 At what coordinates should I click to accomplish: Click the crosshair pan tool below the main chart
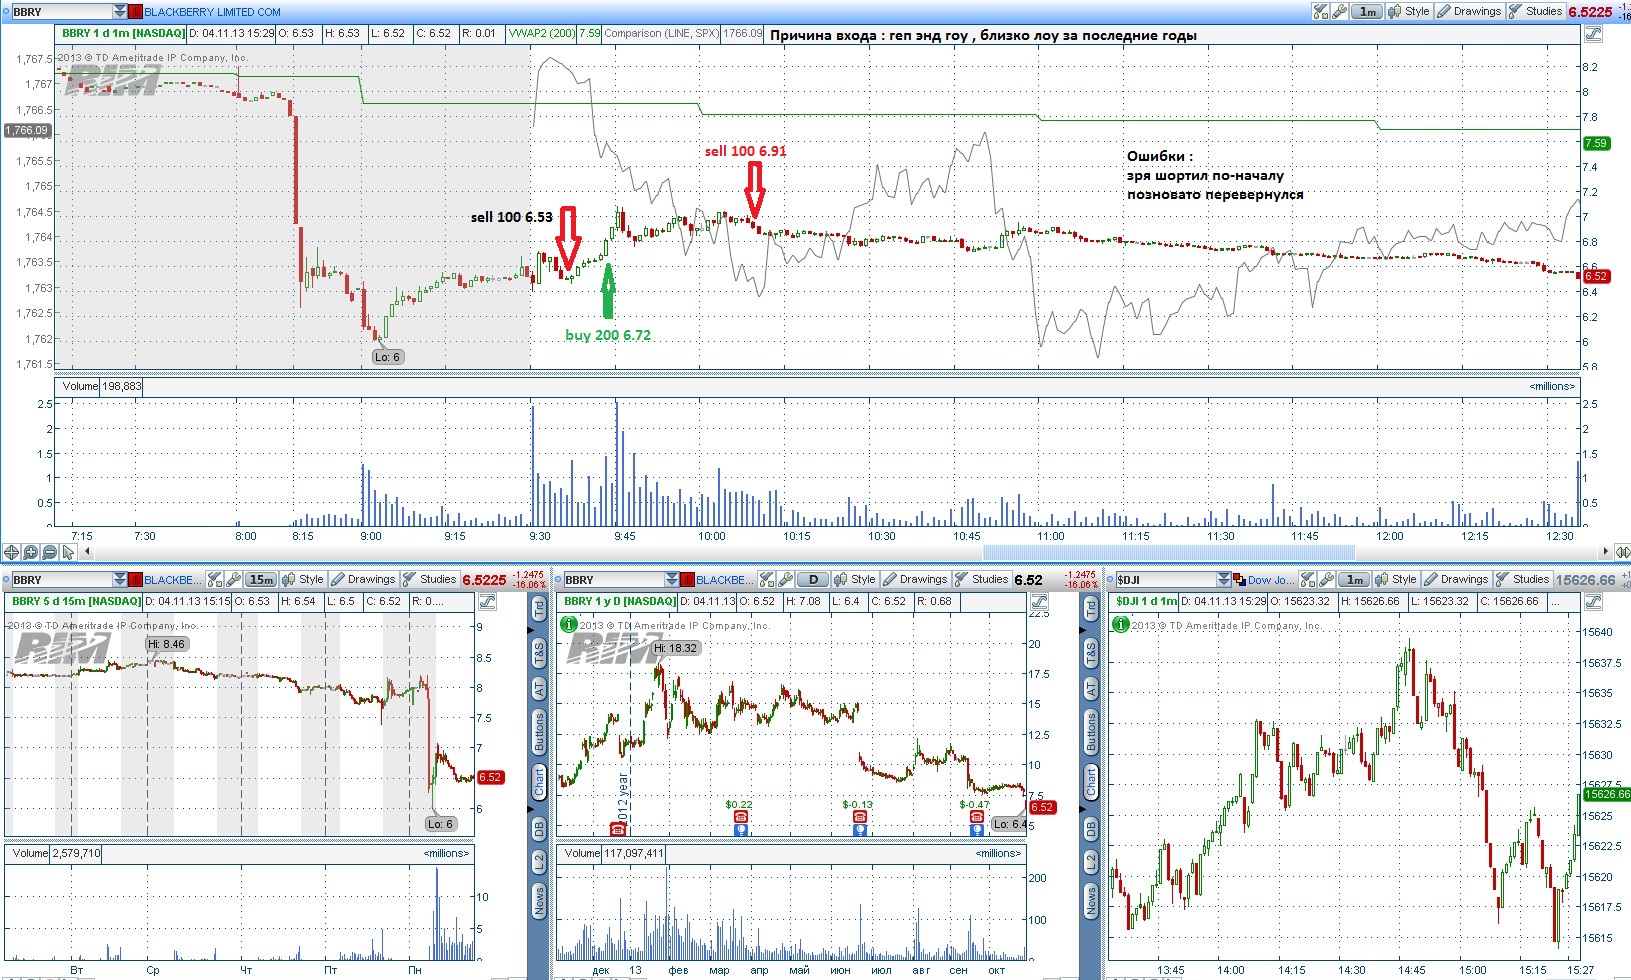pyautogui.click(x=11, y=552)
